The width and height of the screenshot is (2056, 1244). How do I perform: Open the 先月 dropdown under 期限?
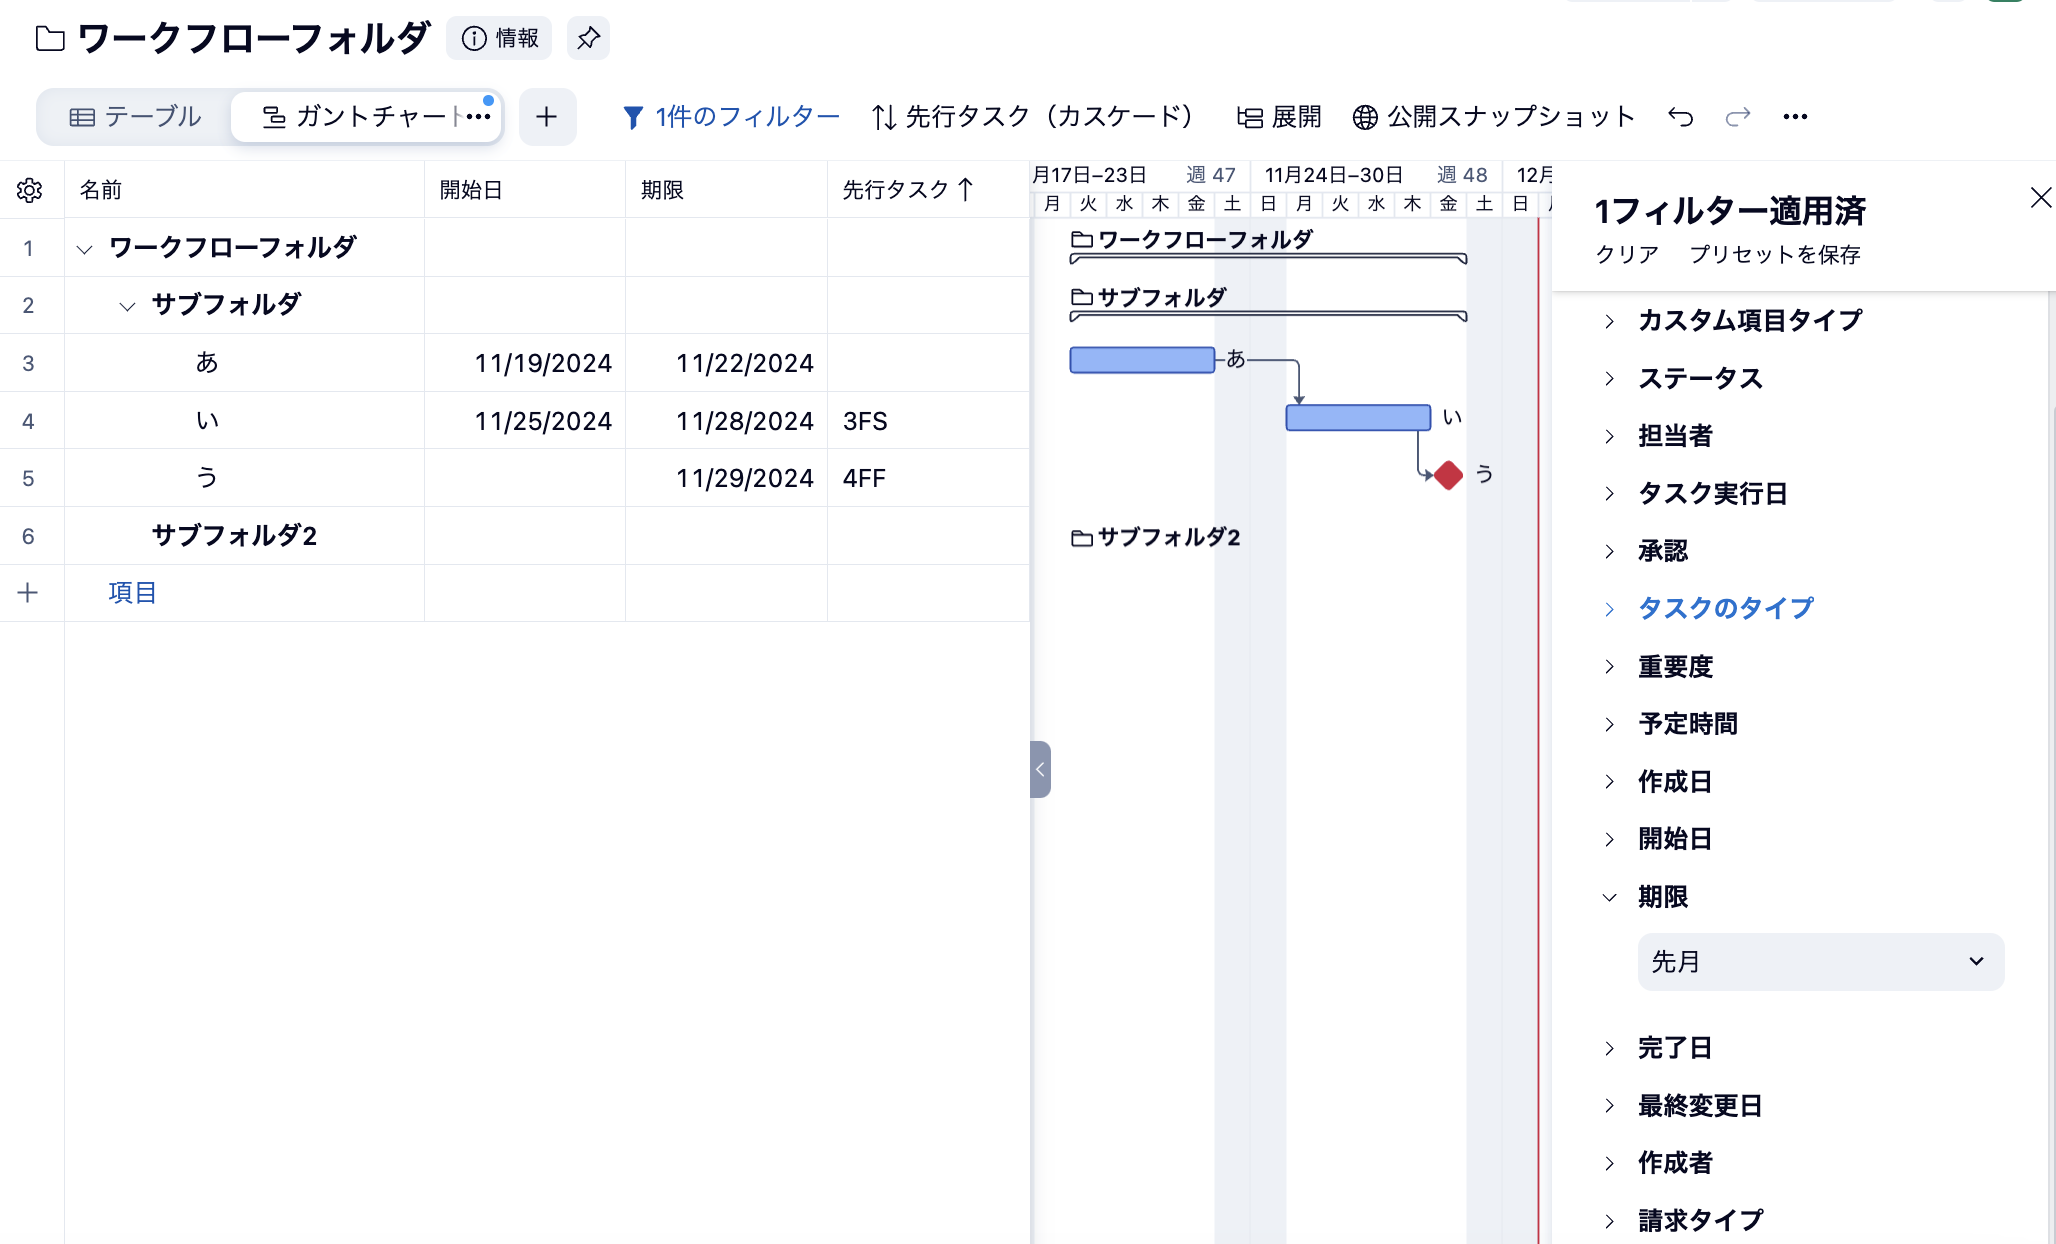coord(1820,962)
